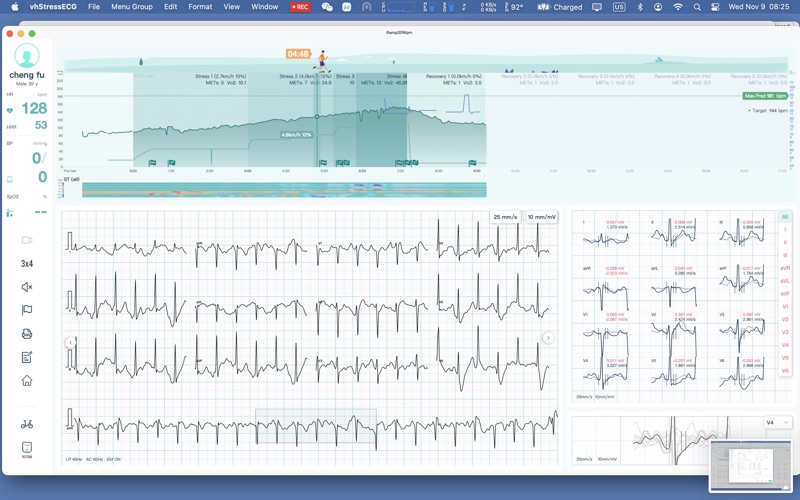Image resolution: width=800 pixels, height=500 pixels.
Task: Click the V2 average beat cell
Action: point(674,335)
